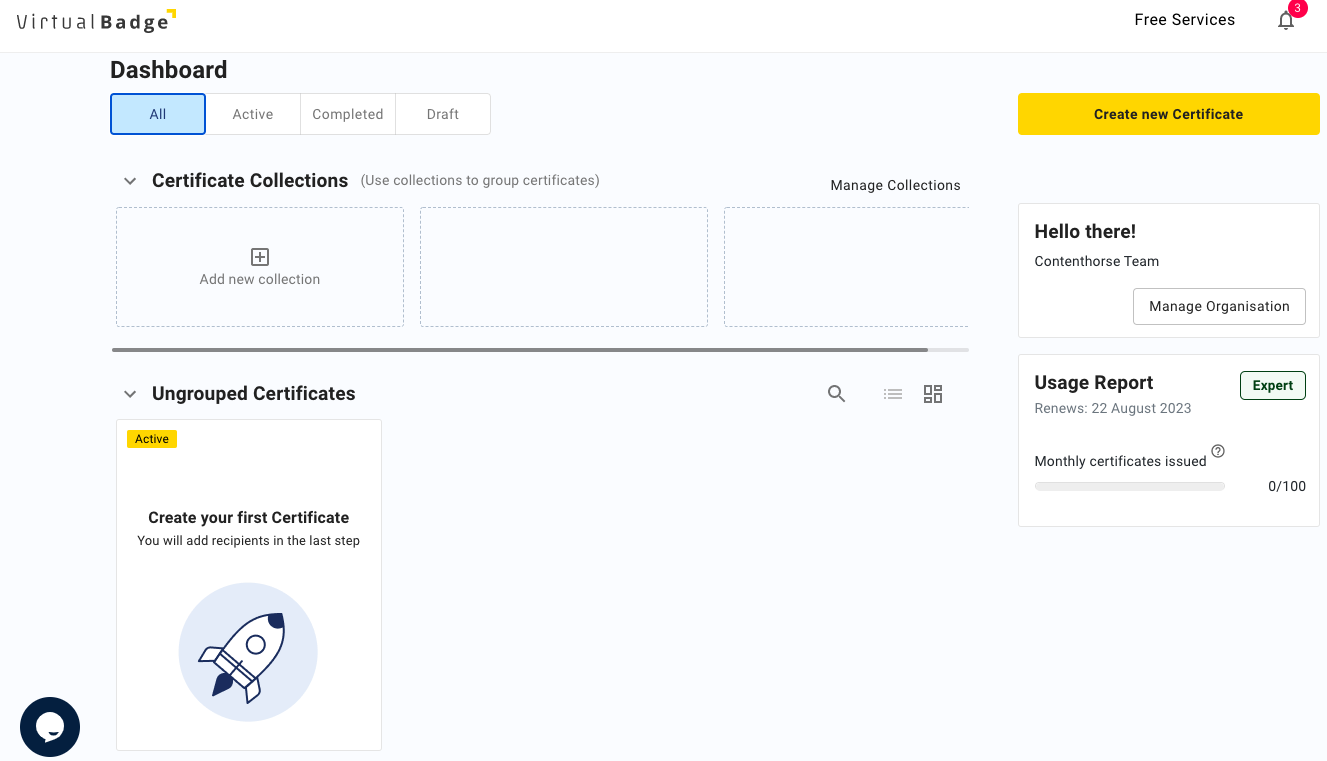Viewport: 1327px width, 761px height.
Task: Switch certificates to grid view
Action: (932, 394)
